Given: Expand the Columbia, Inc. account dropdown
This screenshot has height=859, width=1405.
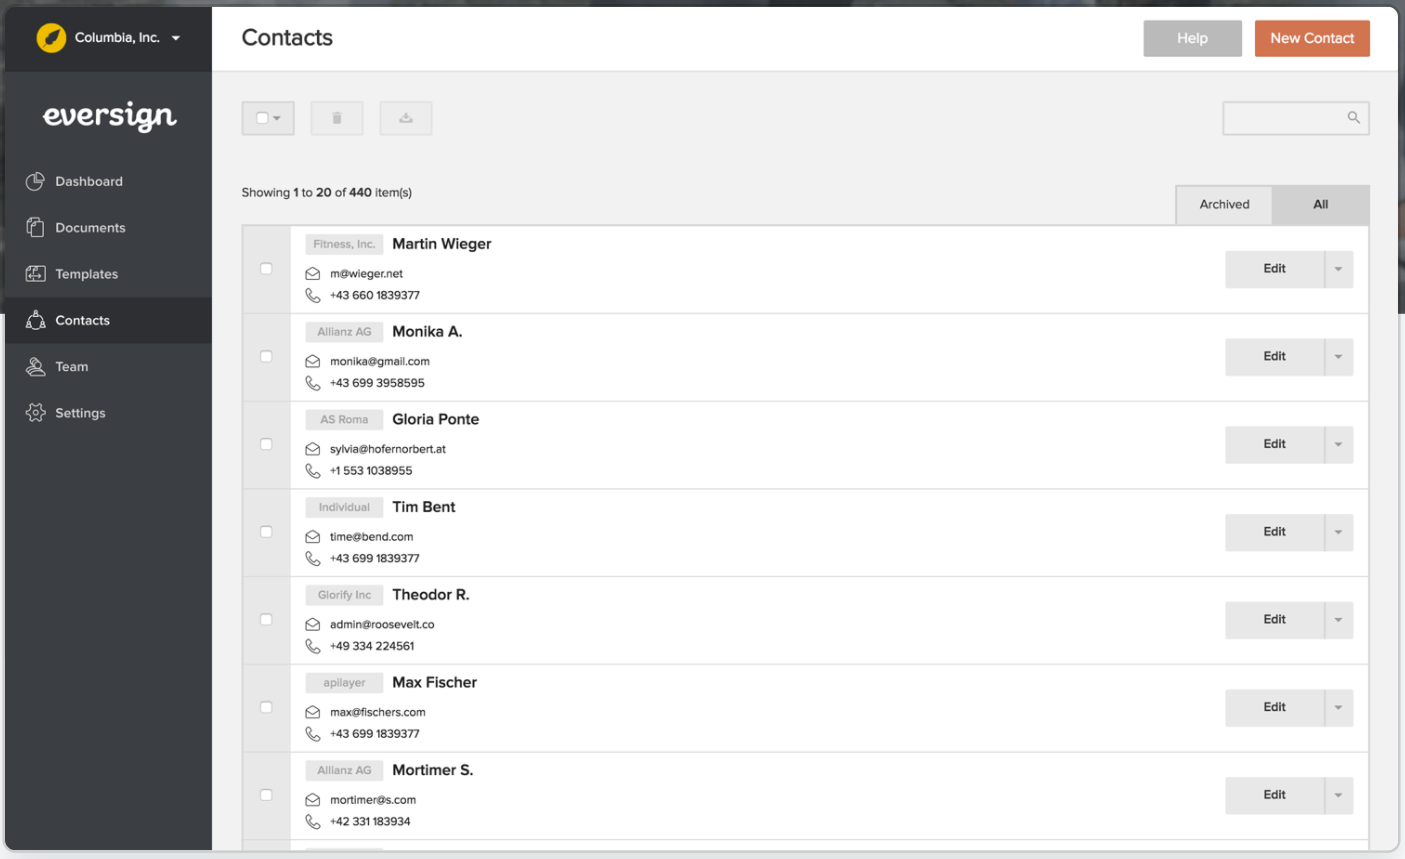Looking at the screenshot, I should (x=176, y=38).
